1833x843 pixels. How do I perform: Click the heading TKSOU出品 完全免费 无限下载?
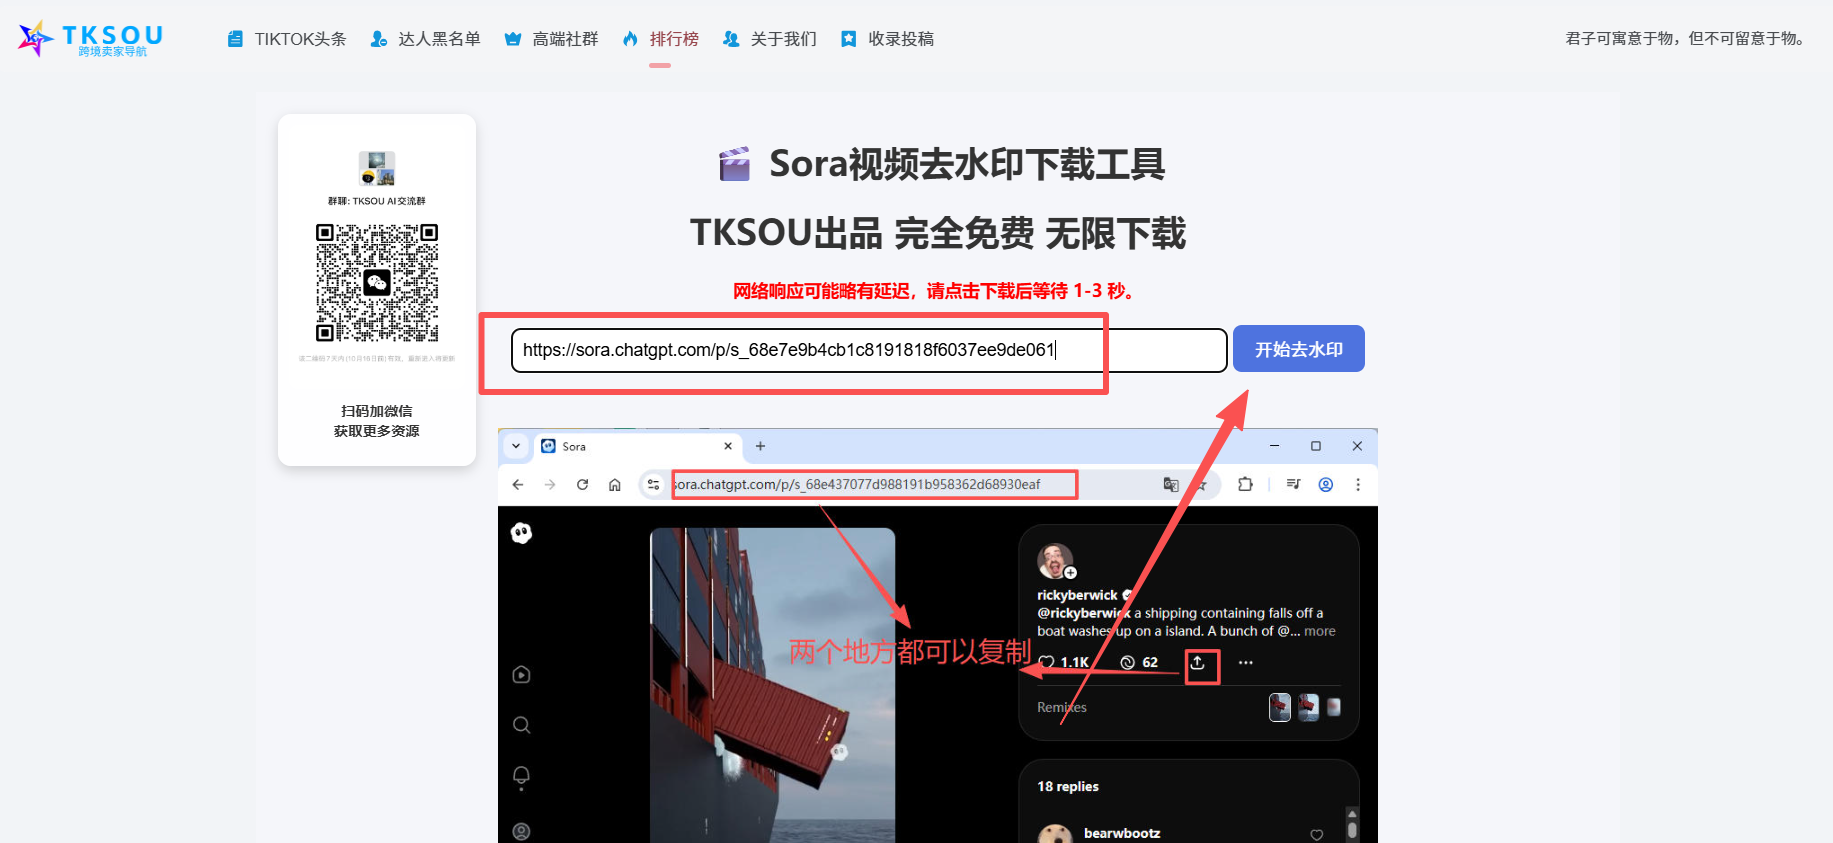pyautogui.click(x=938, y=233)
